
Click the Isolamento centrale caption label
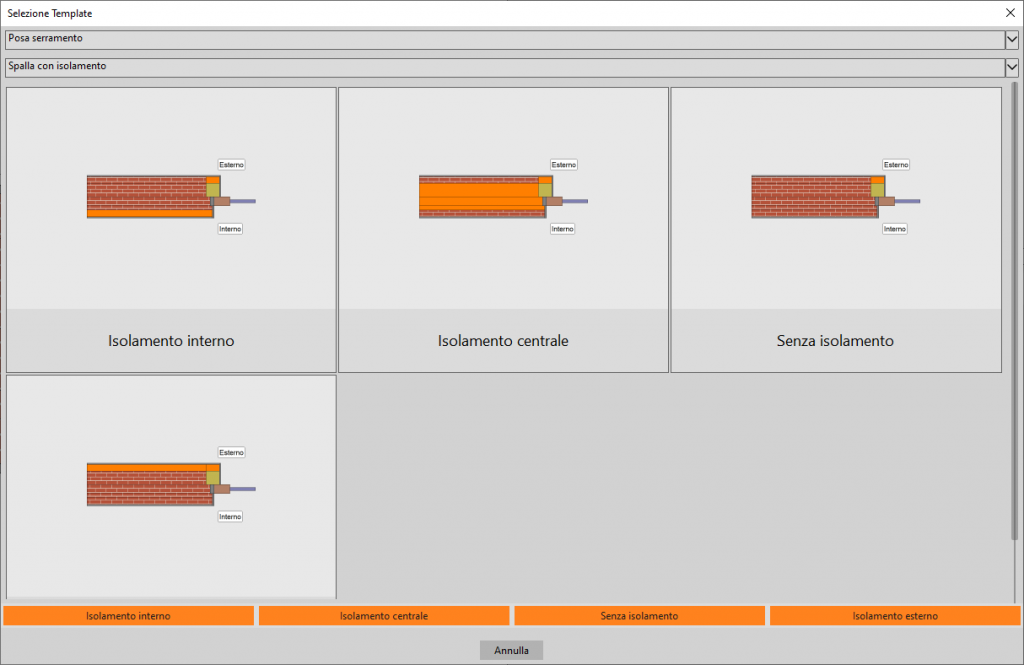503,341
